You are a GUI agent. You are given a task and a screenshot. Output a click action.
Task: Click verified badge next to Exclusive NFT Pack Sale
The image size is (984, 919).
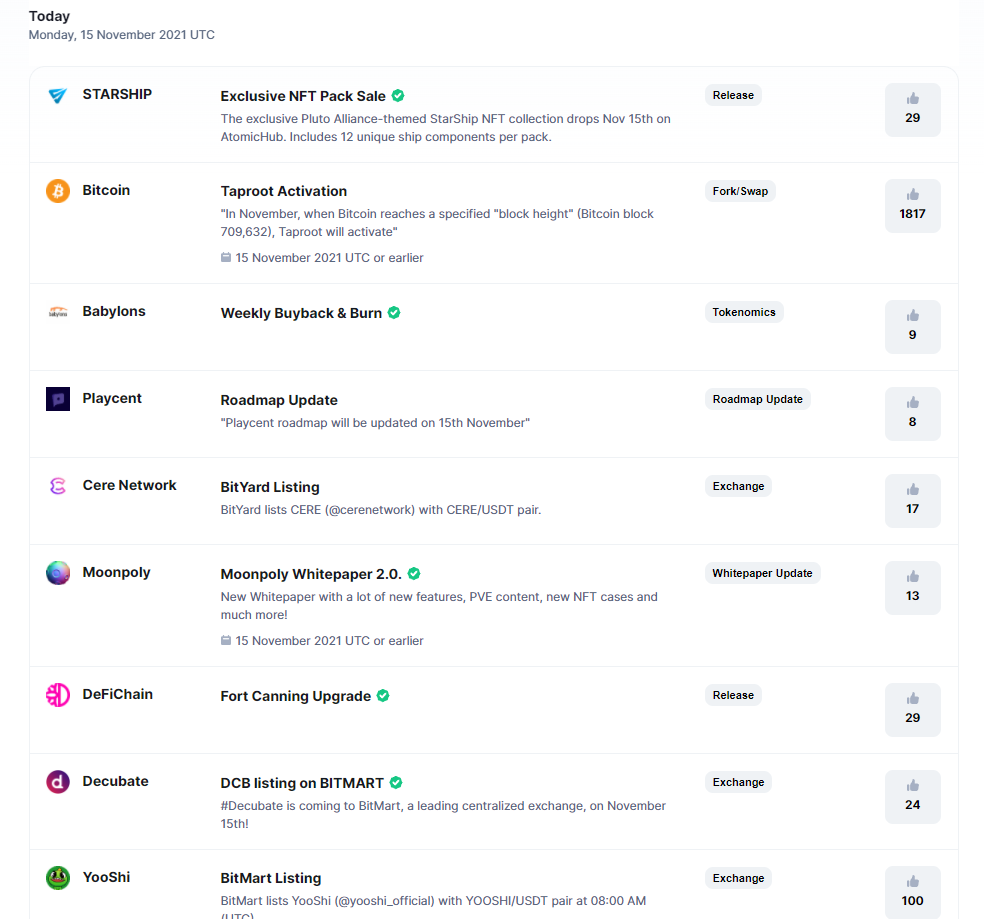(398, 95)
